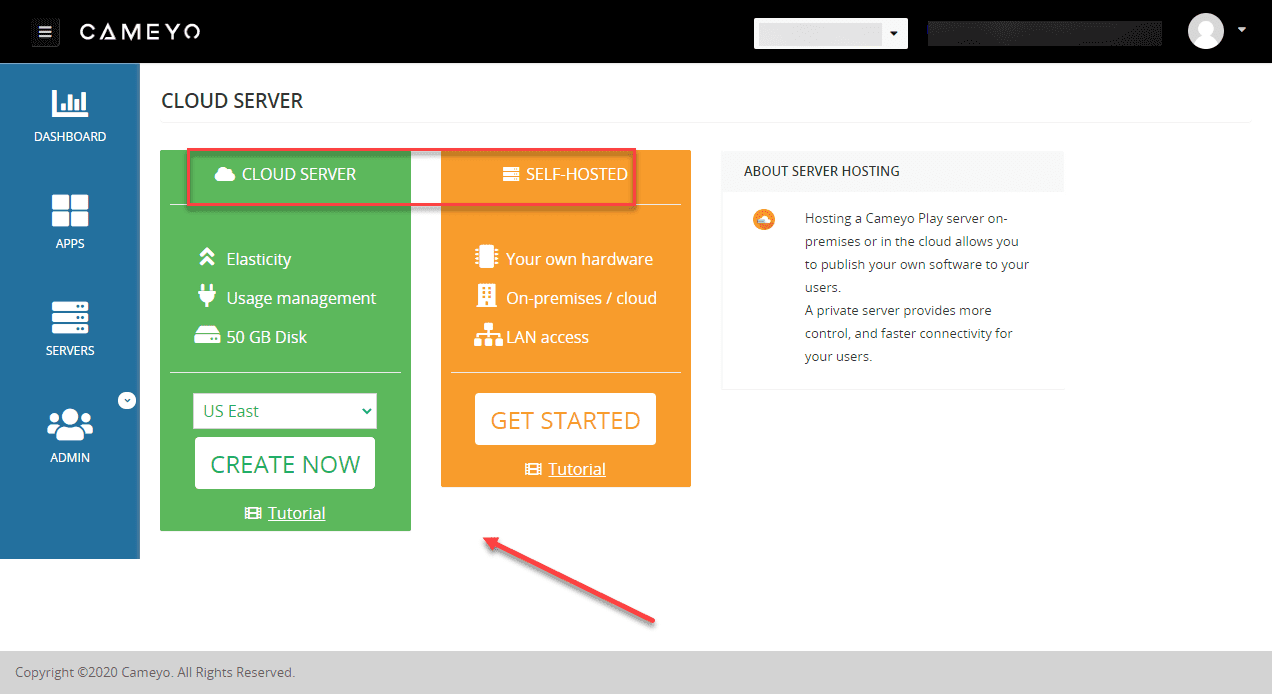Click the Get Started button

coord(565,419)
